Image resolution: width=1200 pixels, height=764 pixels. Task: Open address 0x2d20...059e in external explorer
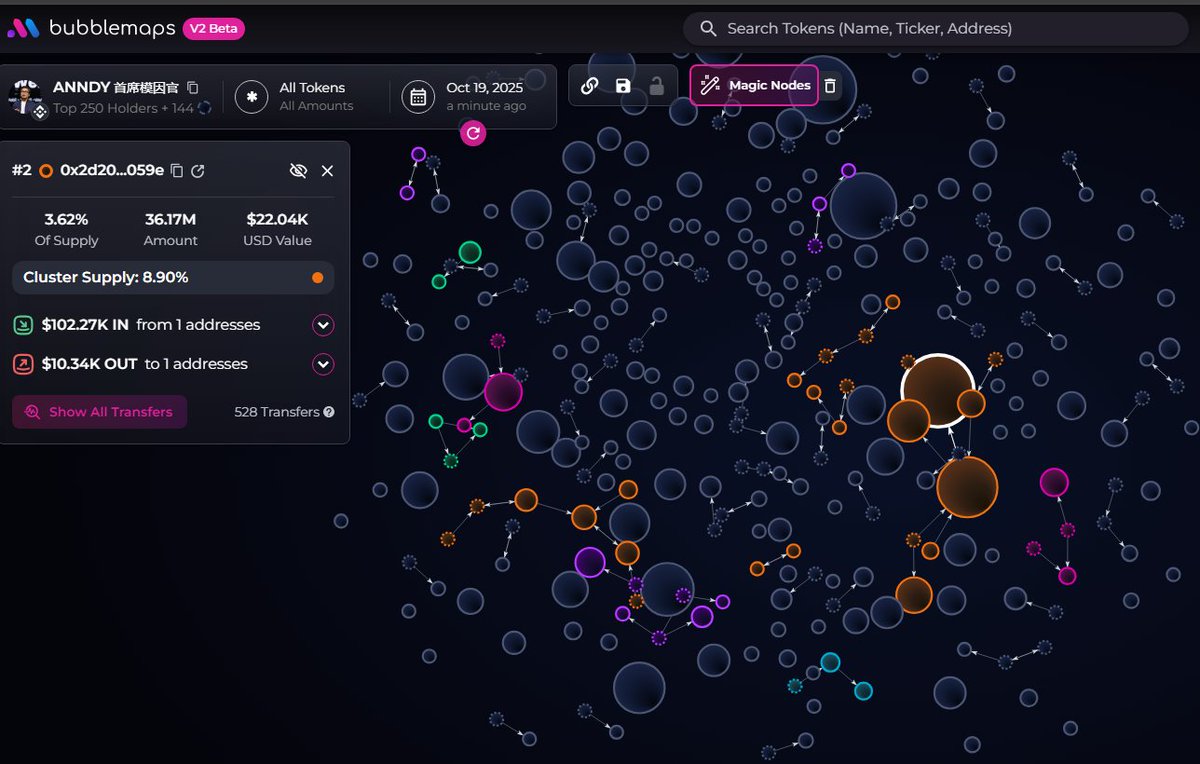click(198, 171)
